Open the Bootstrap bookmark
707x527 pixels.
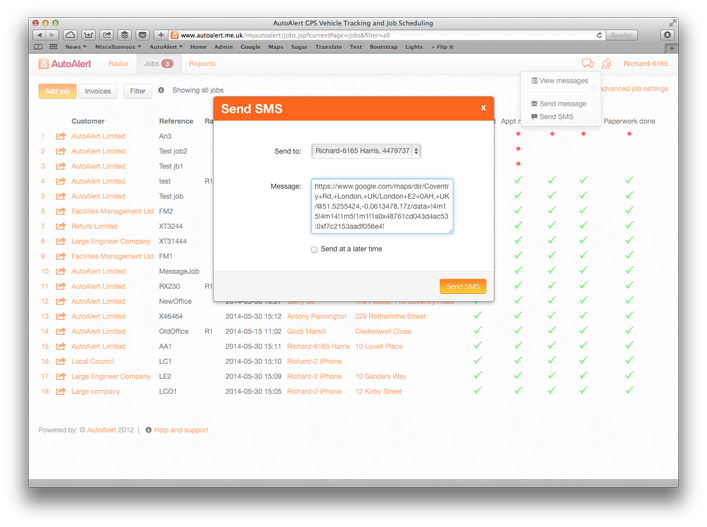384,47
